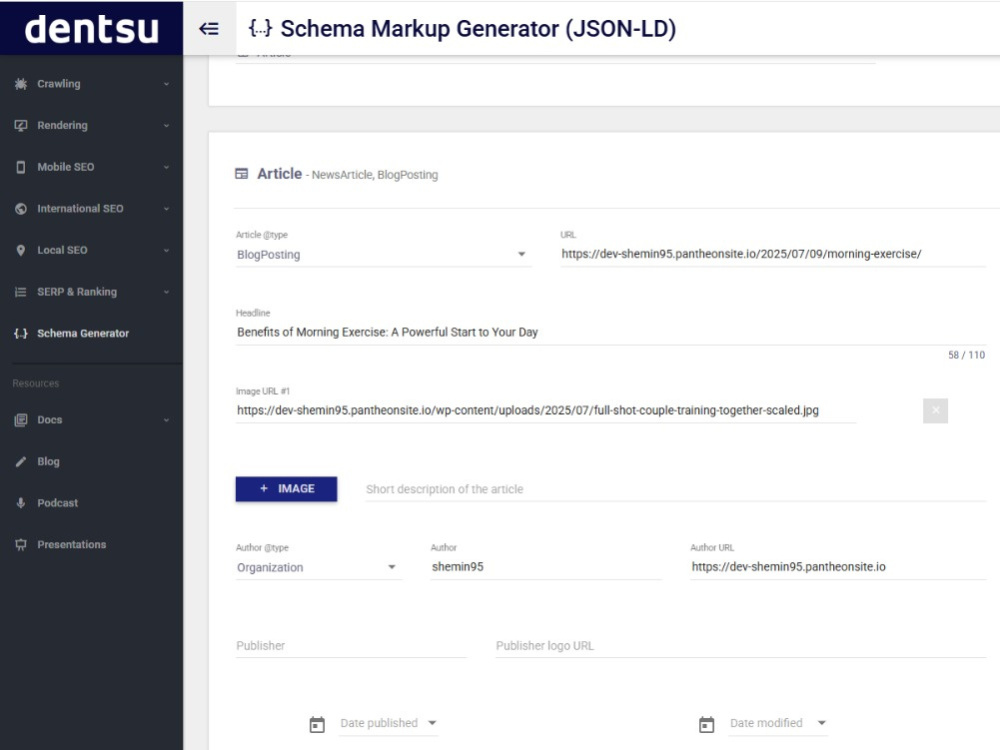This screenshot has width=1000, height=750.
Task: Click the Date published calendar icon
Action: tap(317, 724)
